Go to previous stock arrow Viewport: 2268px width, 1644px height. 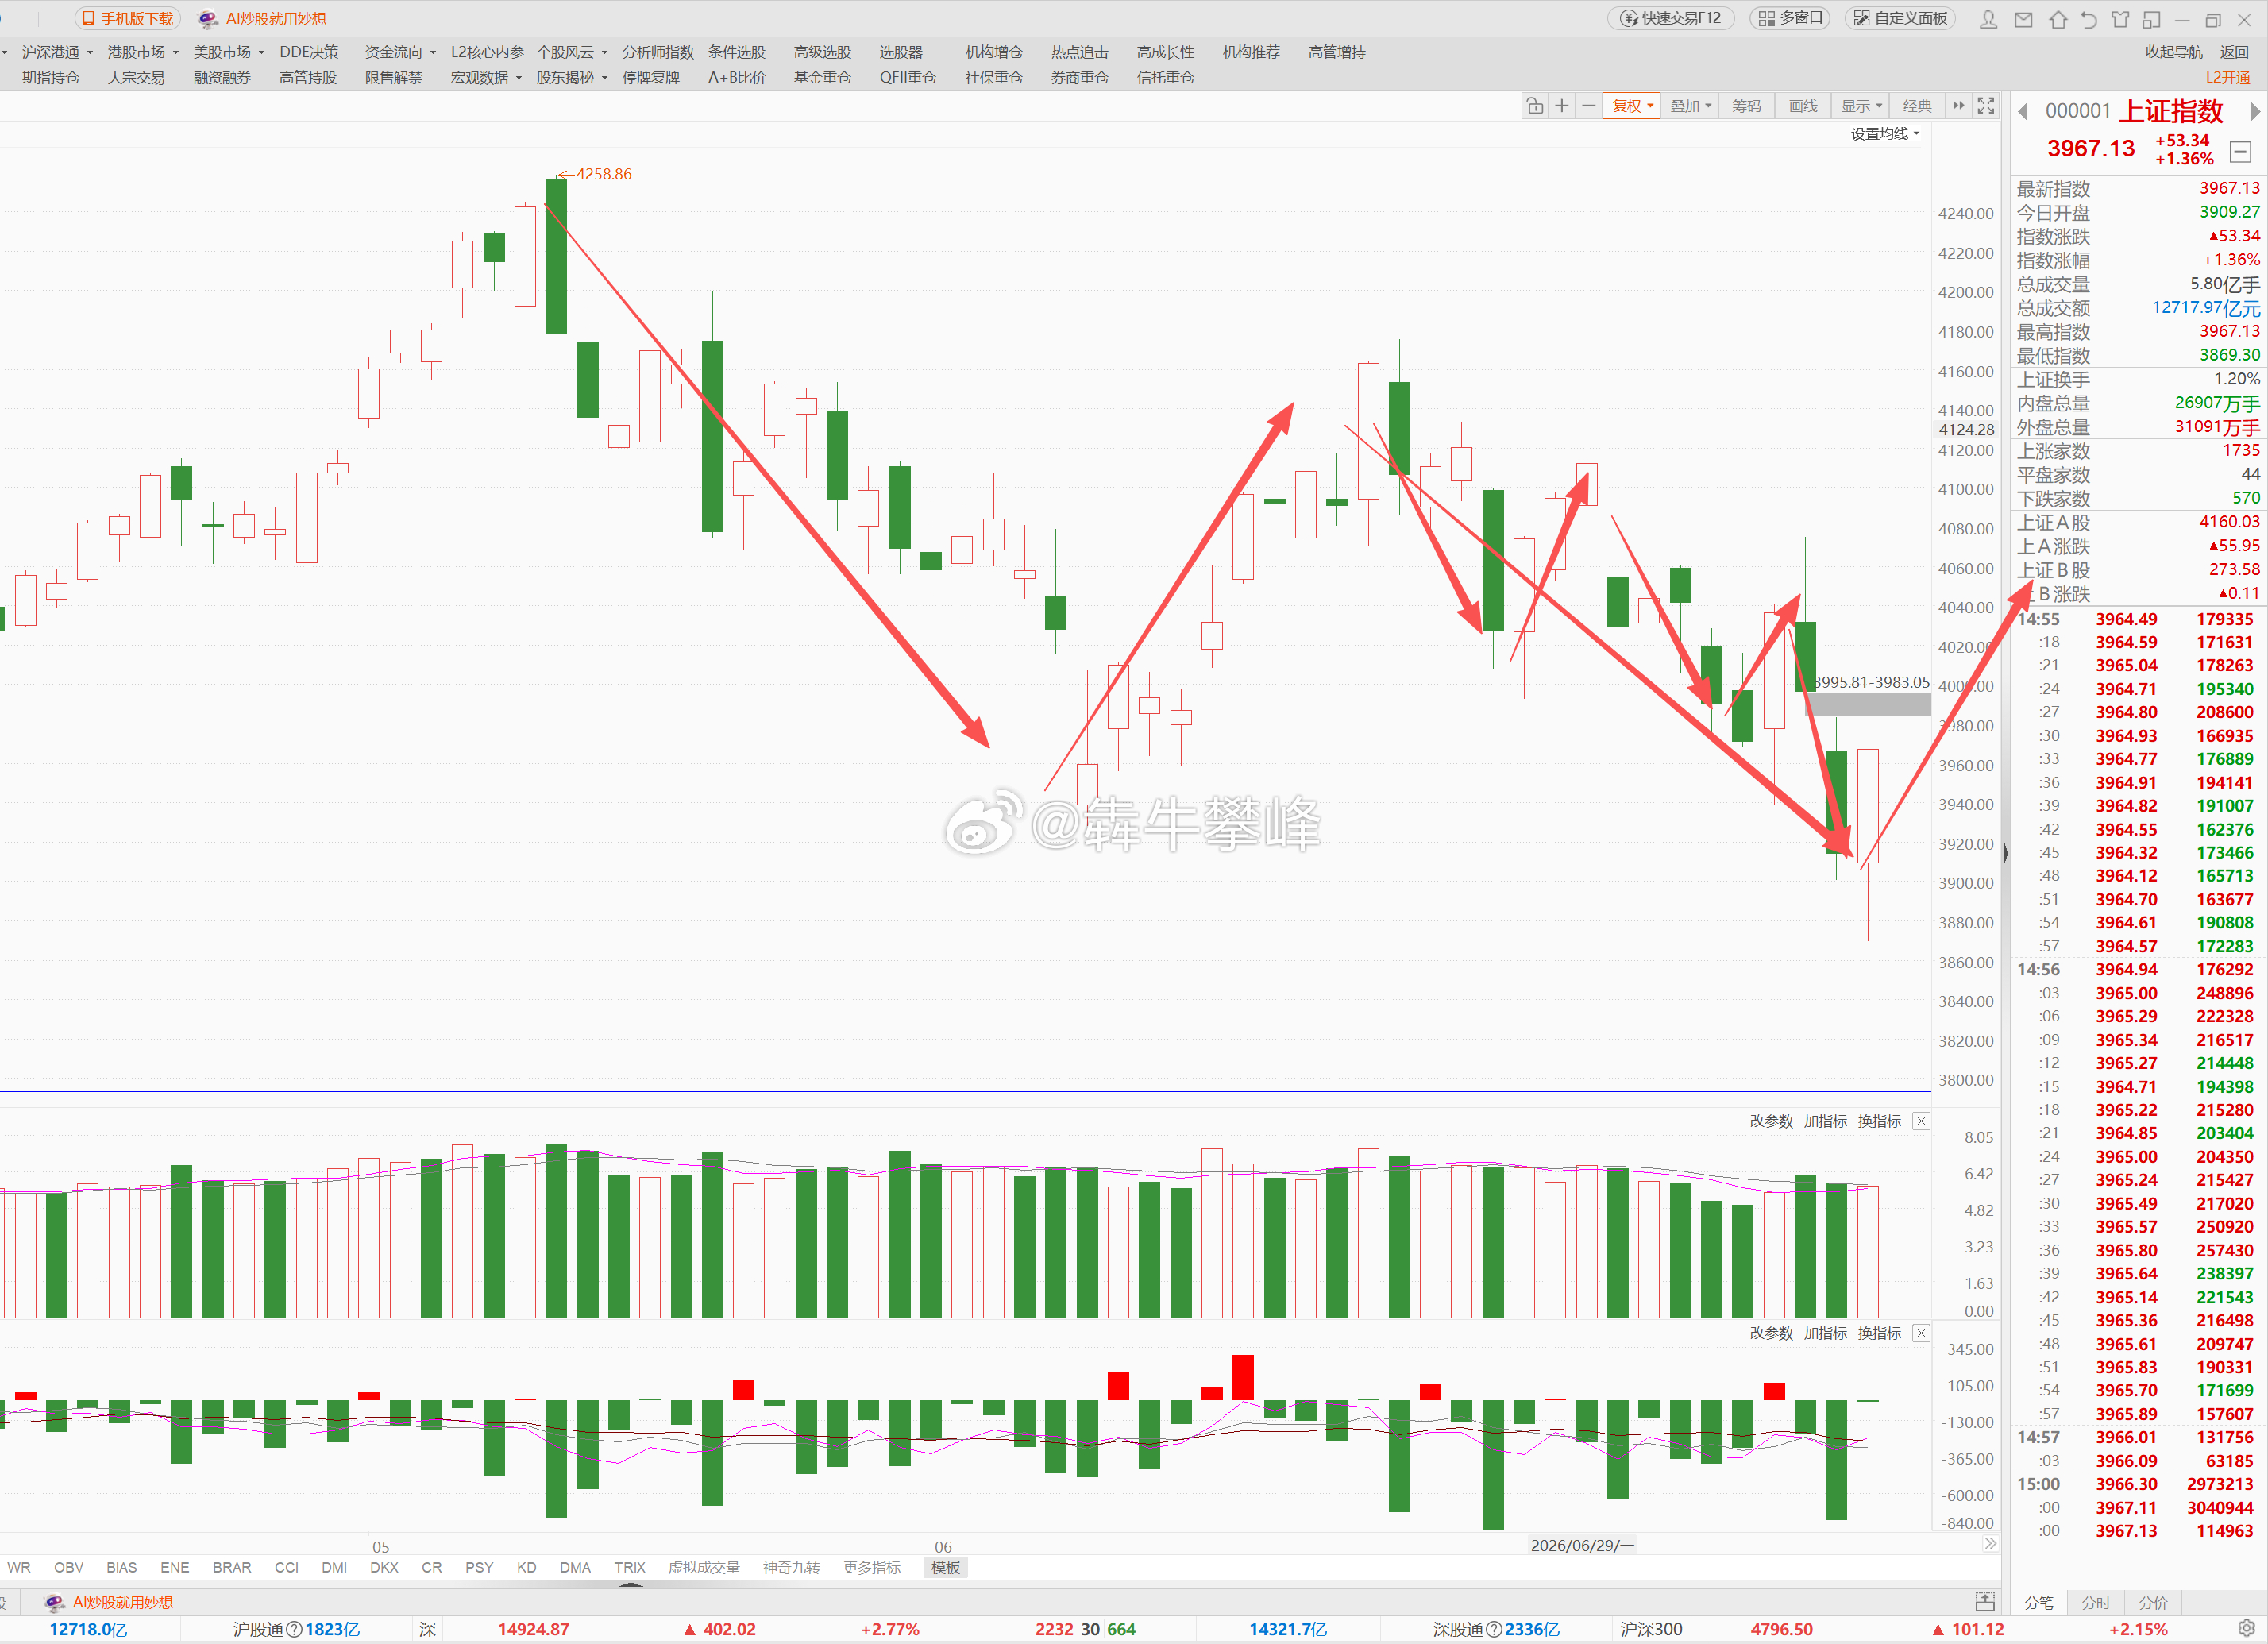pyautogui.click(x=2023, y=111)
